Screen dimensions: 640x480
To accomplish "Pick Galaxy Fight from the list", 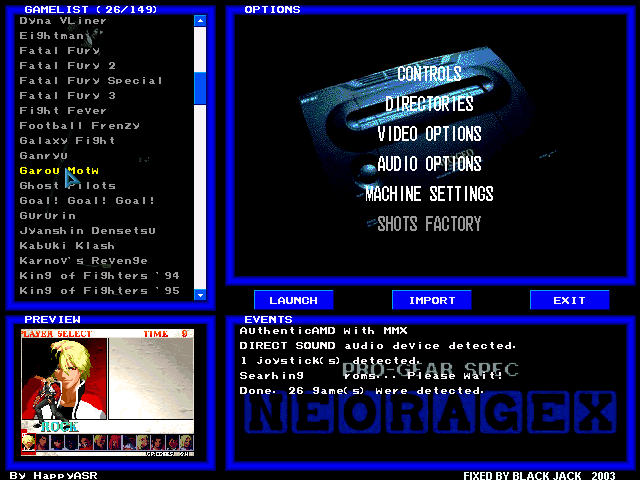I will [x=67, y=140].
